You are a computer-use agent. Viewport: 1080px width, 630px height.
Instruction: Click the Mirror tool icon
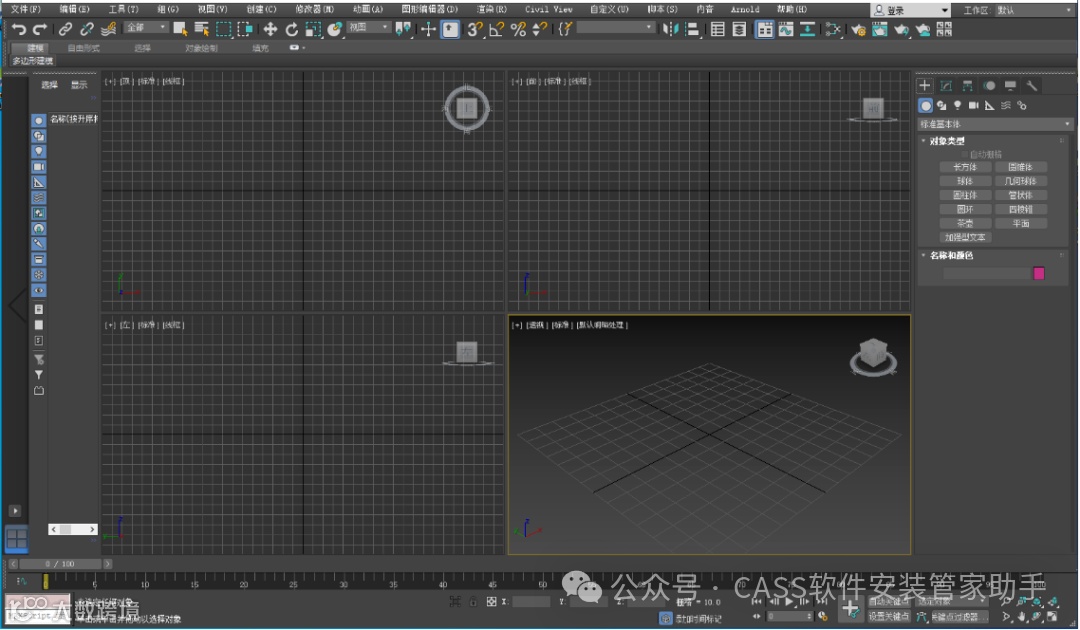670,30
